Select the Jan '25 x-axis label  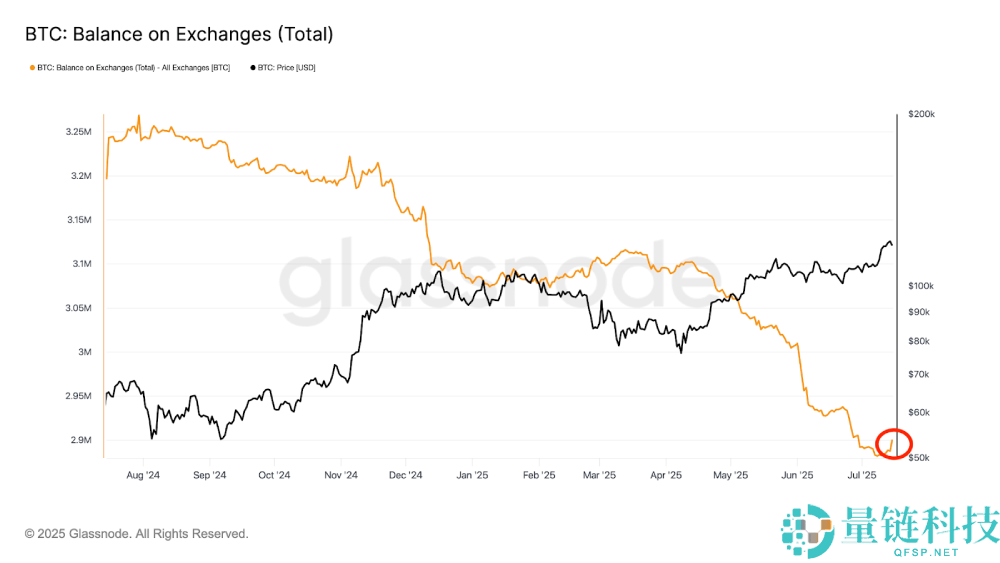pos(472,476)
